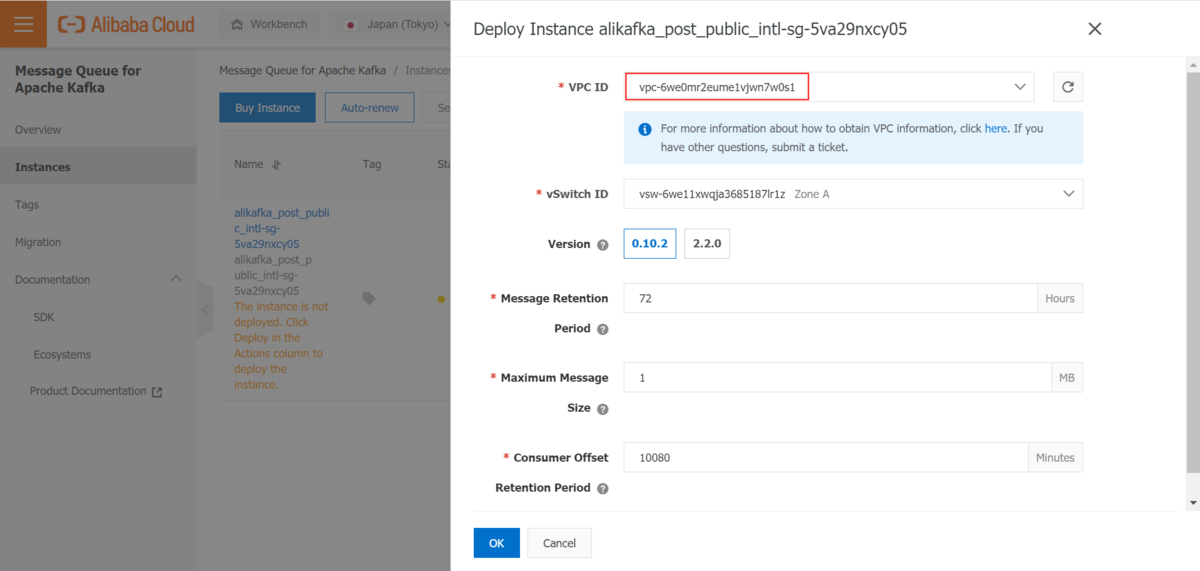Click the OK button
Viewport: 1200px width, 571px height.
point(497,543)
